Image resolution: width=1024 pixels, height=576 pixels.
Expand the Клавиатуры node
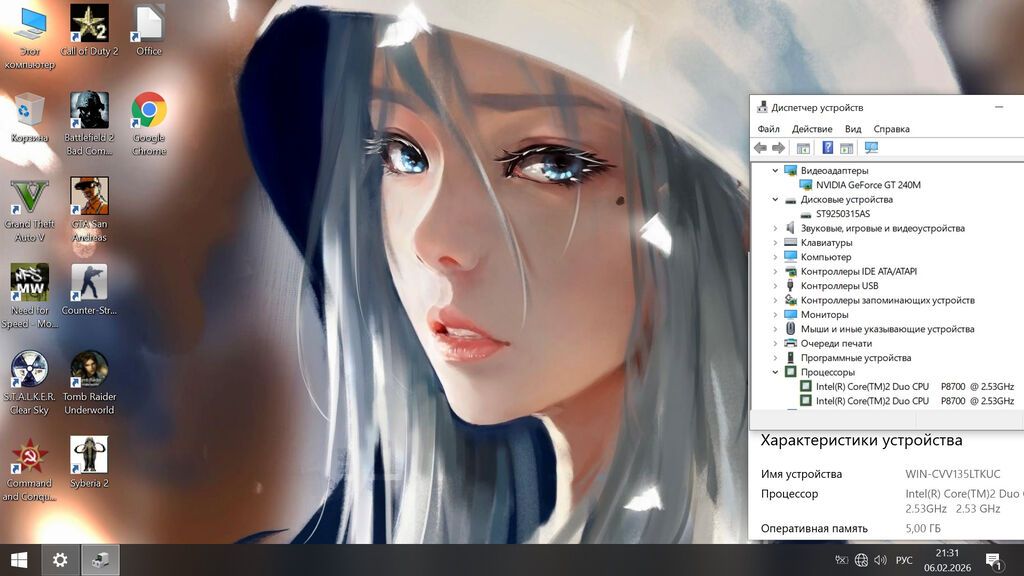tap(775, 242)
